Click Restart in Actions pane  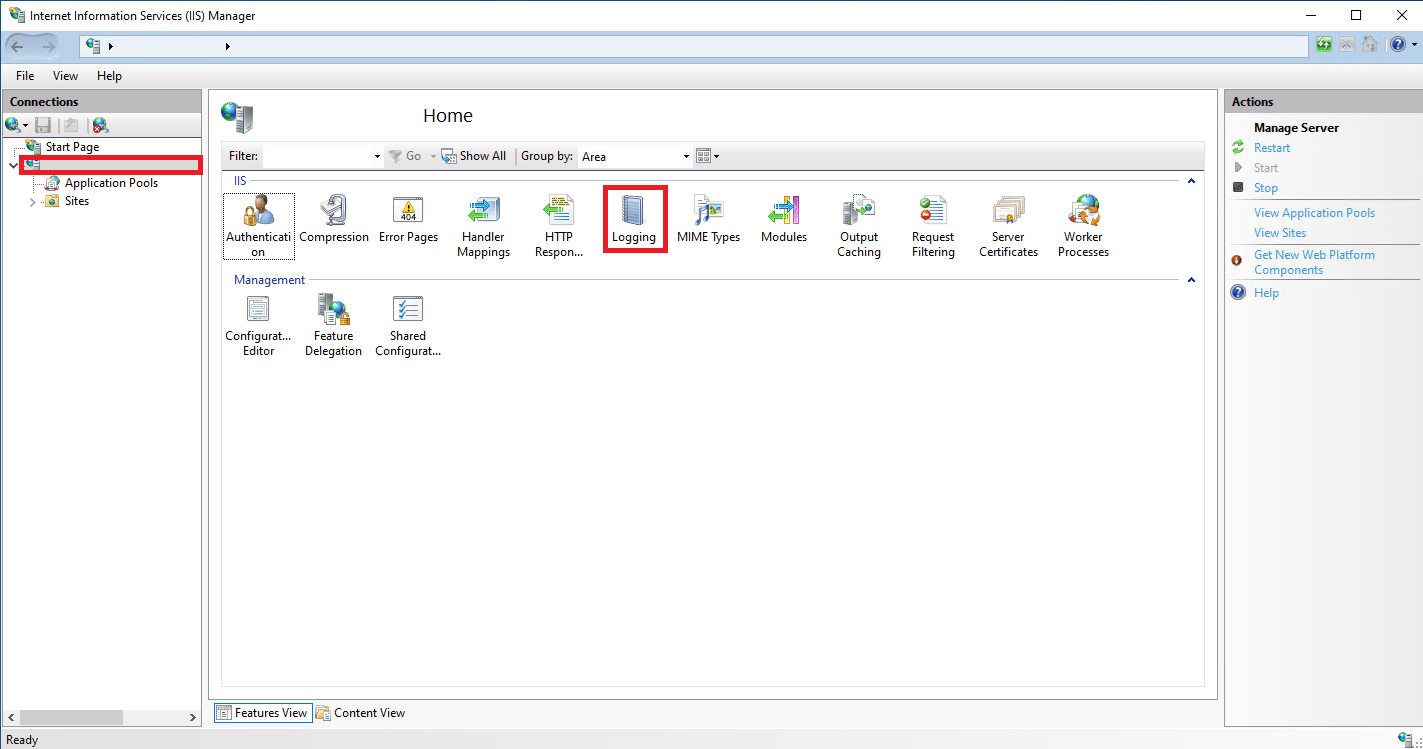1272,148
